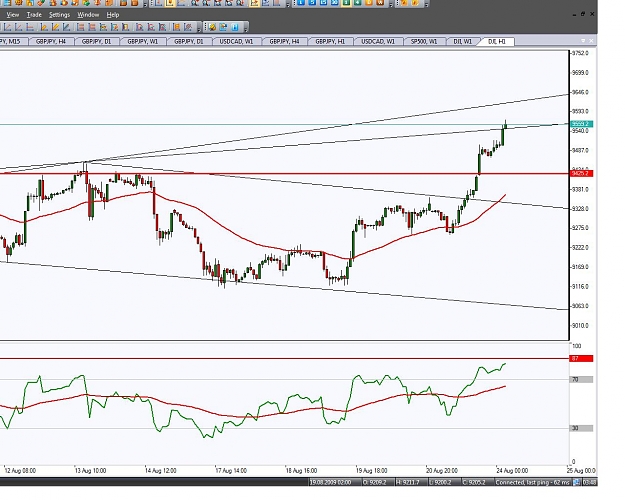Select the orange D daily timeframe button
This screenshot has width=625, height=500.
pos(369,3)
